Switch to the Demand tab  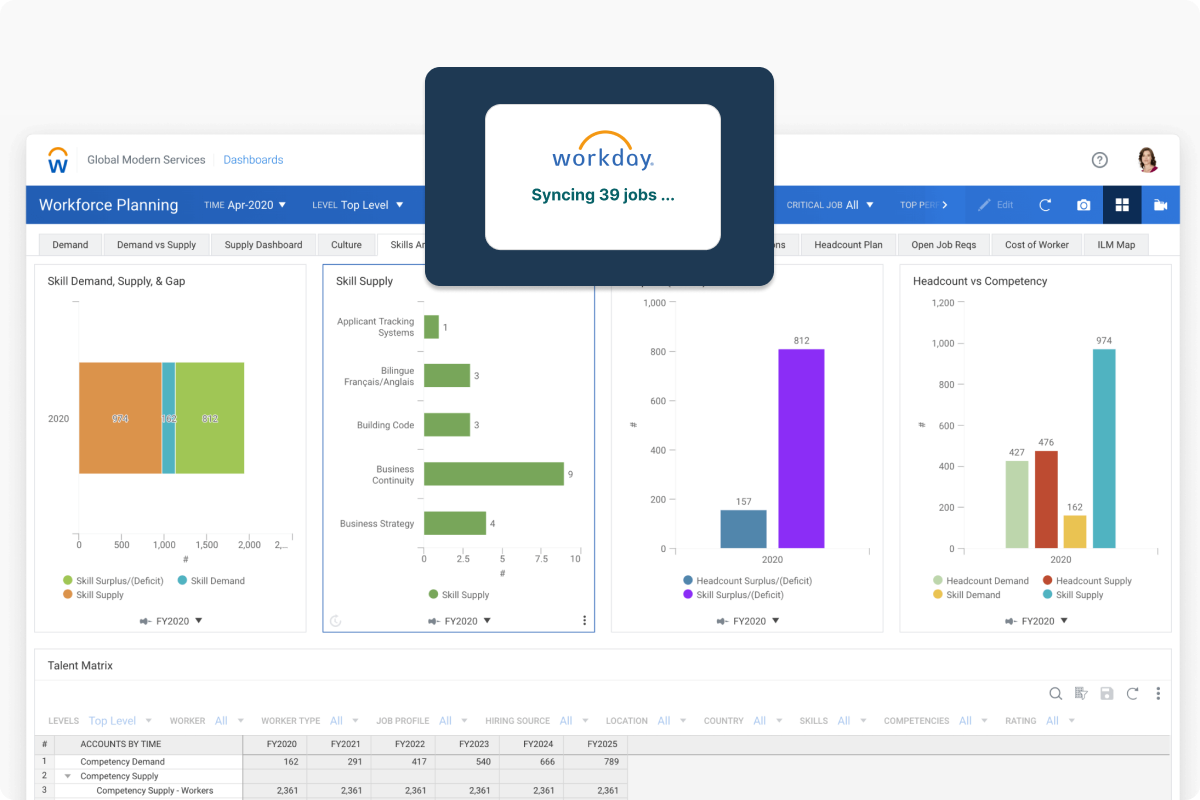tap(70, 245)
